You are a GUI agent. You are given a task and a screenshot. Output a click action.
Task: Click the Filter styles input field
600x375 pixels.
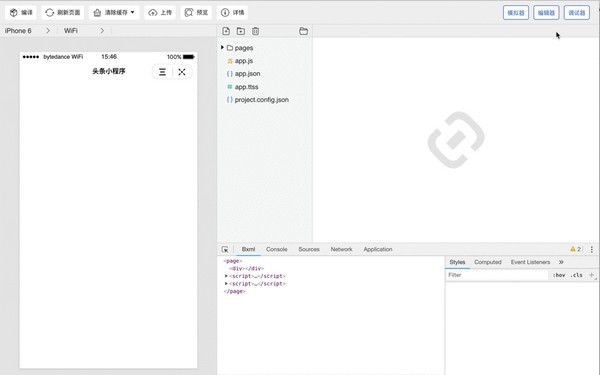tap(497, 275)
